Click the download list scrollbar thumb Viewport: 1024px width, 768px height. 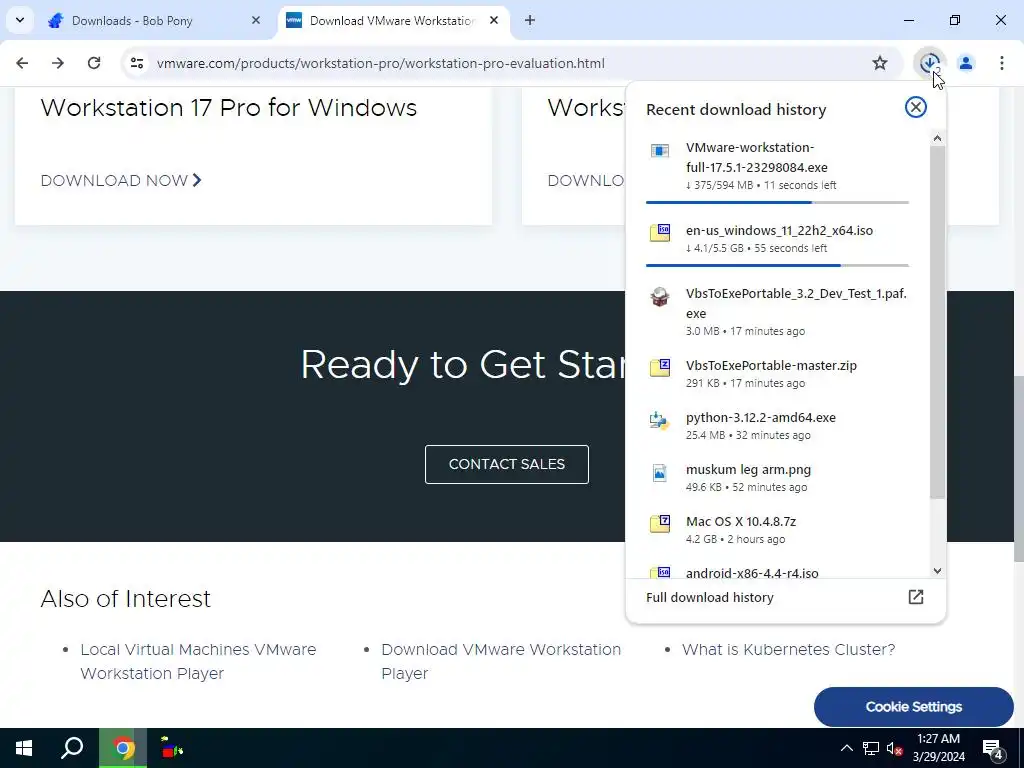point(937,322)
